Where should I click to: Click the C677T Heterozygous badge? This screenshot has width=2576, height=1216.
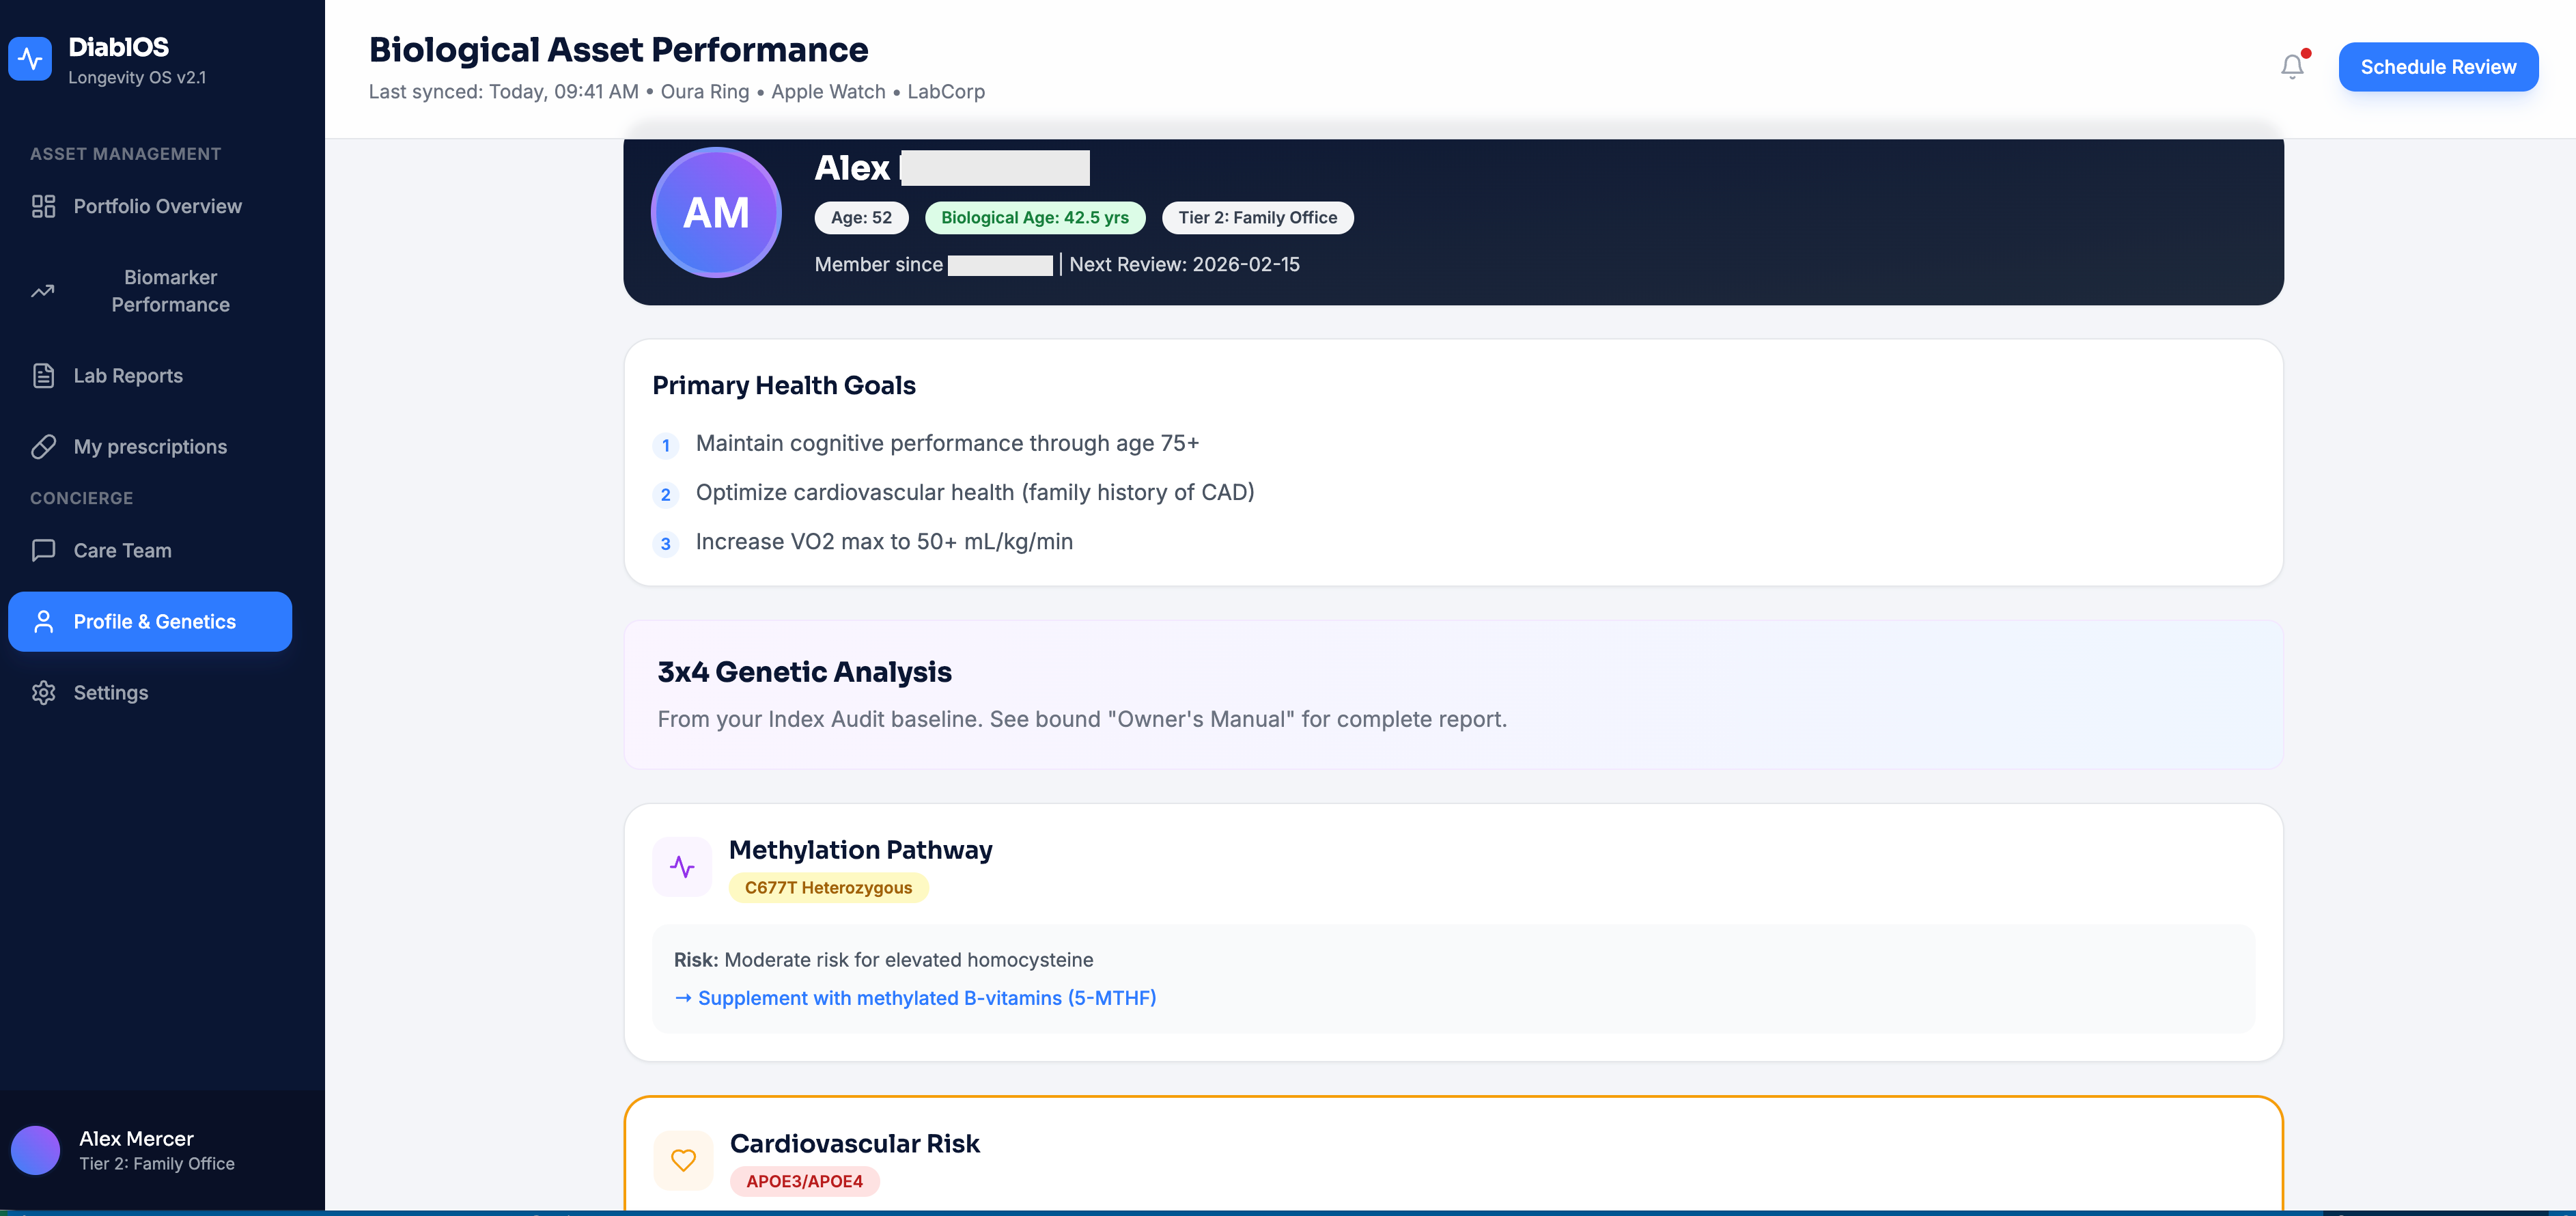pyautogui.click(x=827, y=887)
